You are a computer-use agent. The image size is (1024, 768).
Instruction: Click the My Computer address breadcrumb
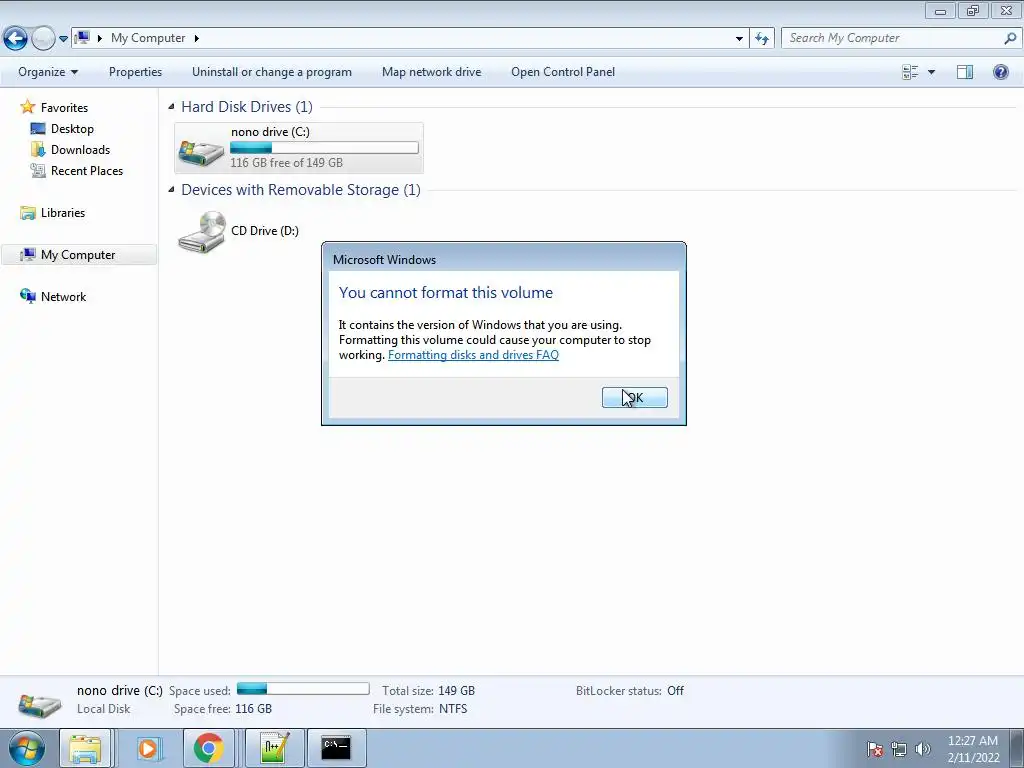[x=148, y=38]
